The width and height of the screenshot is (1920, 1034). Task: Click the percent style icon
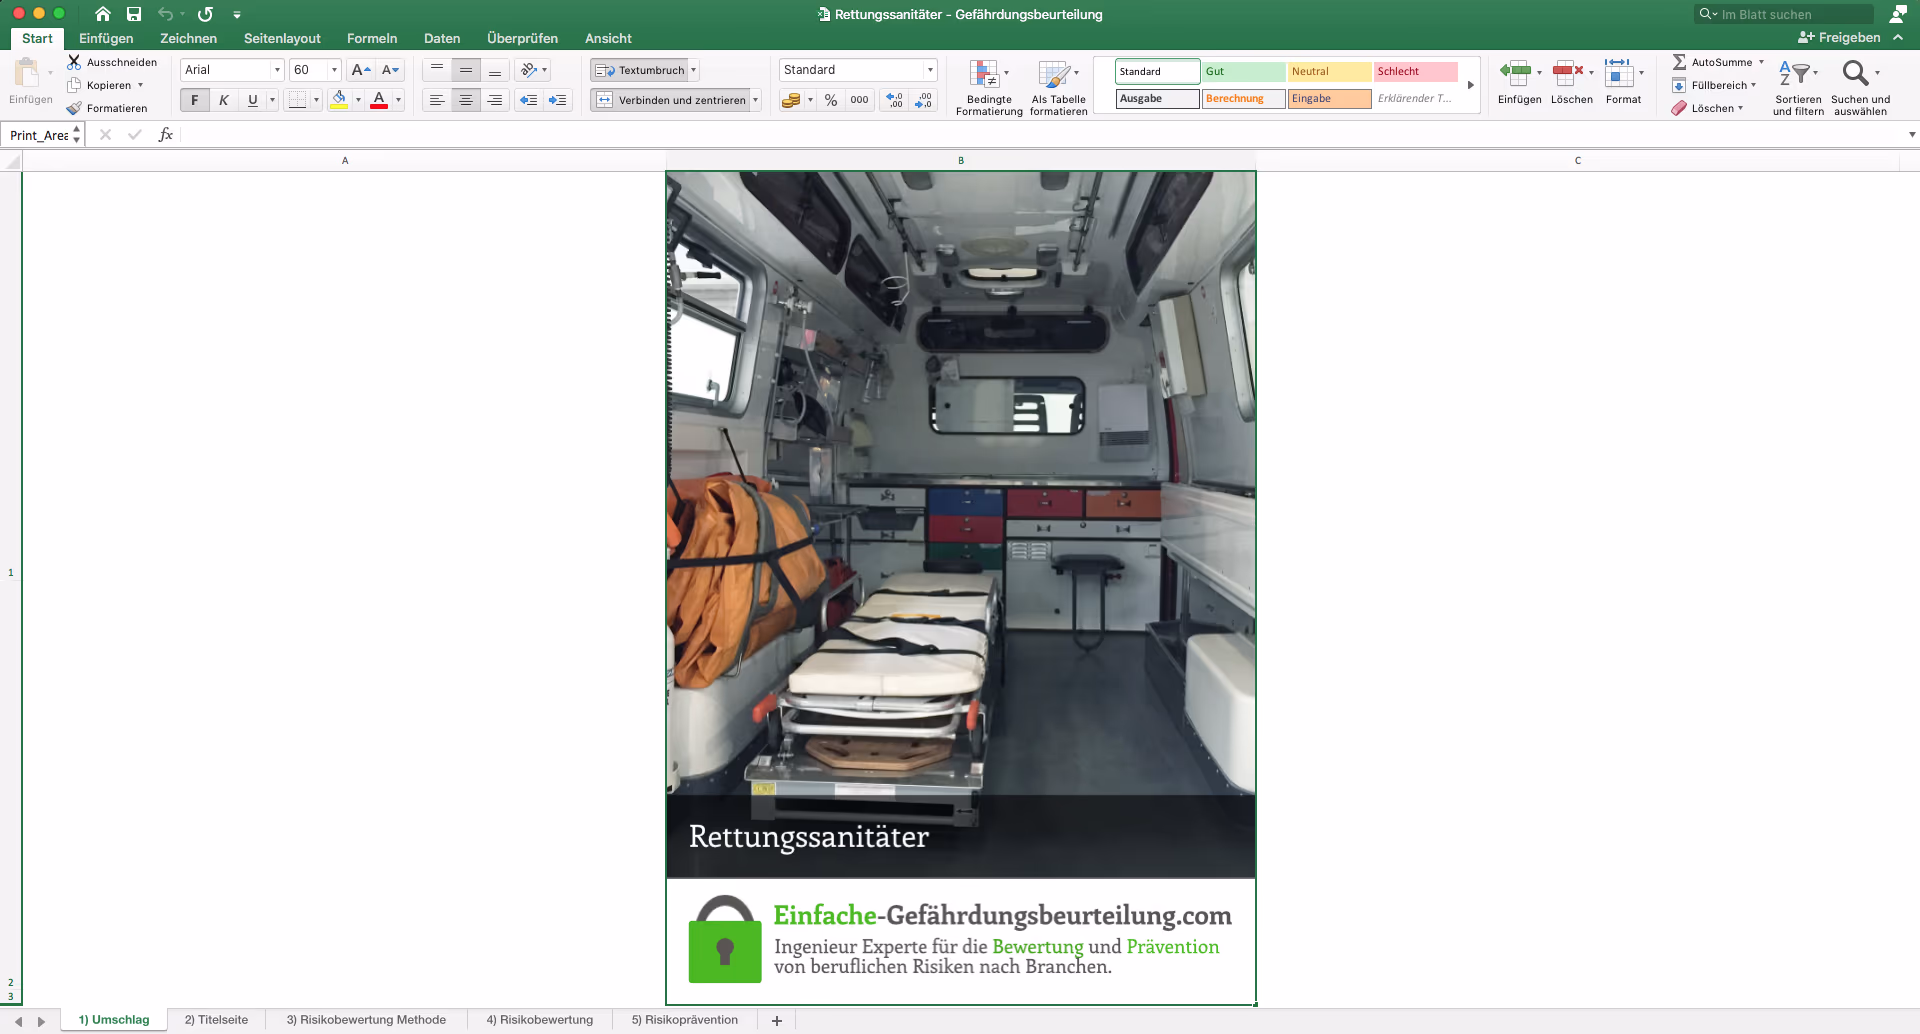point(831,100)
